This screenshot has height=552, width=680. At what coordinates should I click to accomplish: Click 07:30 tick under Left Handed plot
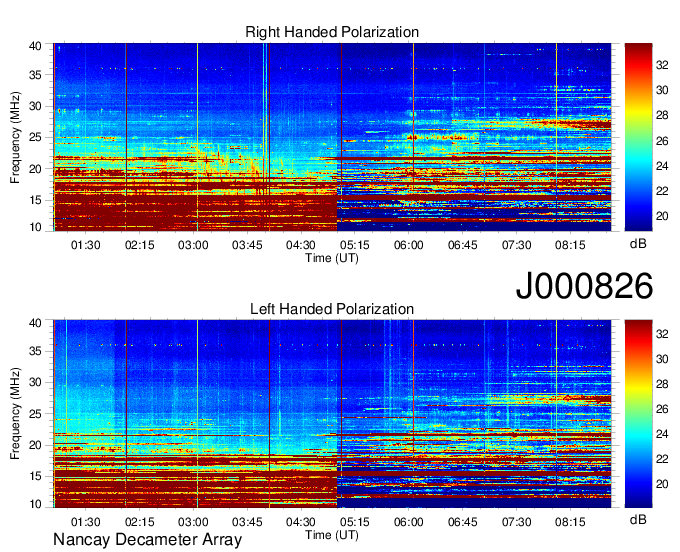click(x=516, y=522)
